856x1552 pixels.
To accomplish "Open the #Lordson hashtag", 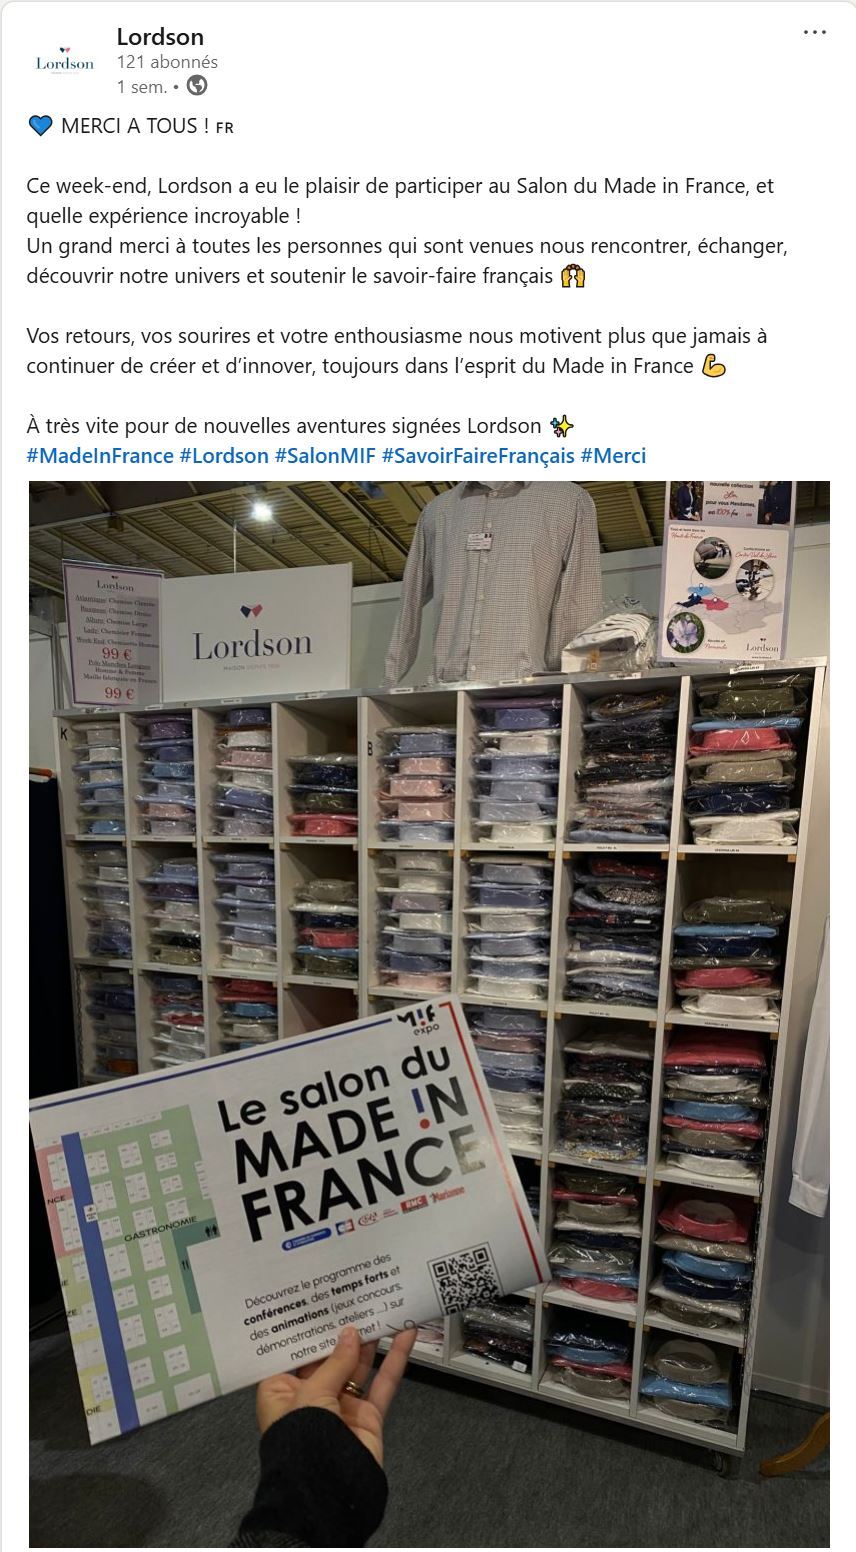I will click(224, 456).
